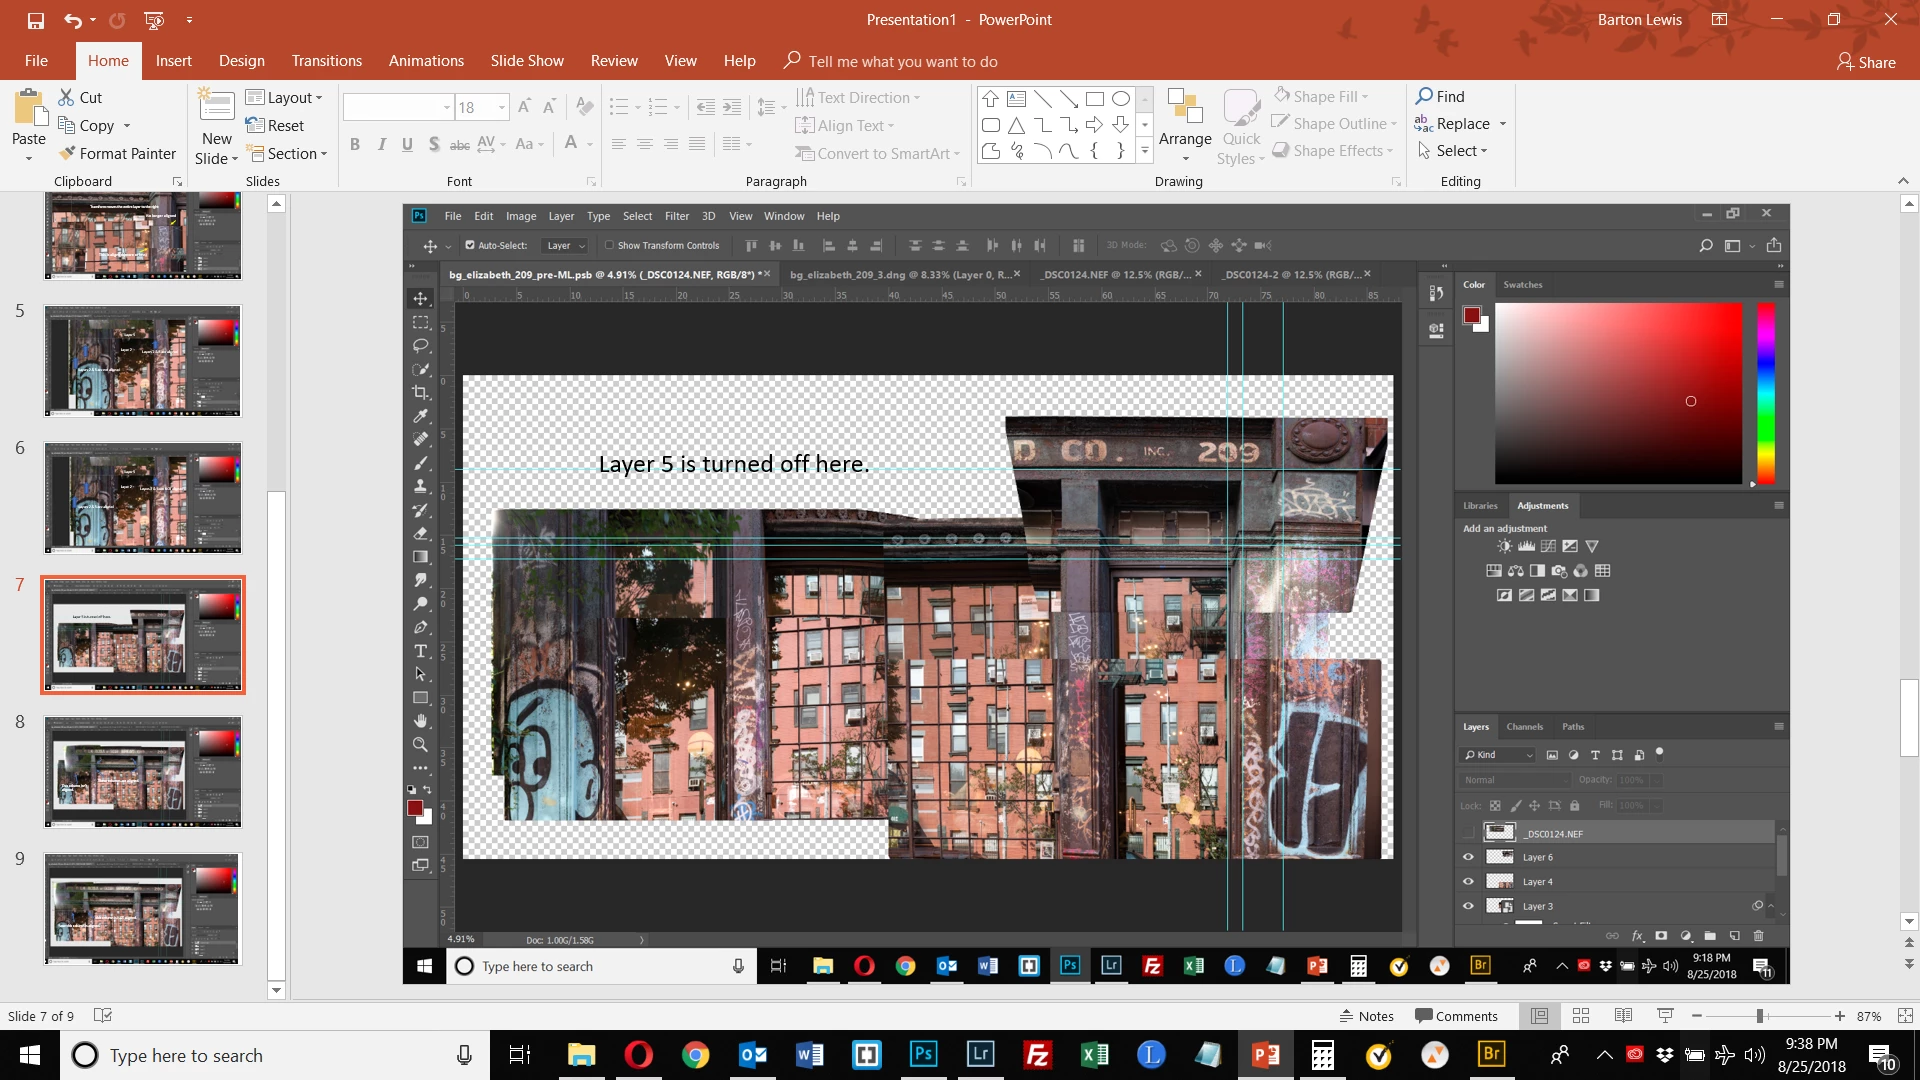Open the font size dropdown showing 18
The image size is (1920, 1080).
pyautogui.click(x=502, y=107)
